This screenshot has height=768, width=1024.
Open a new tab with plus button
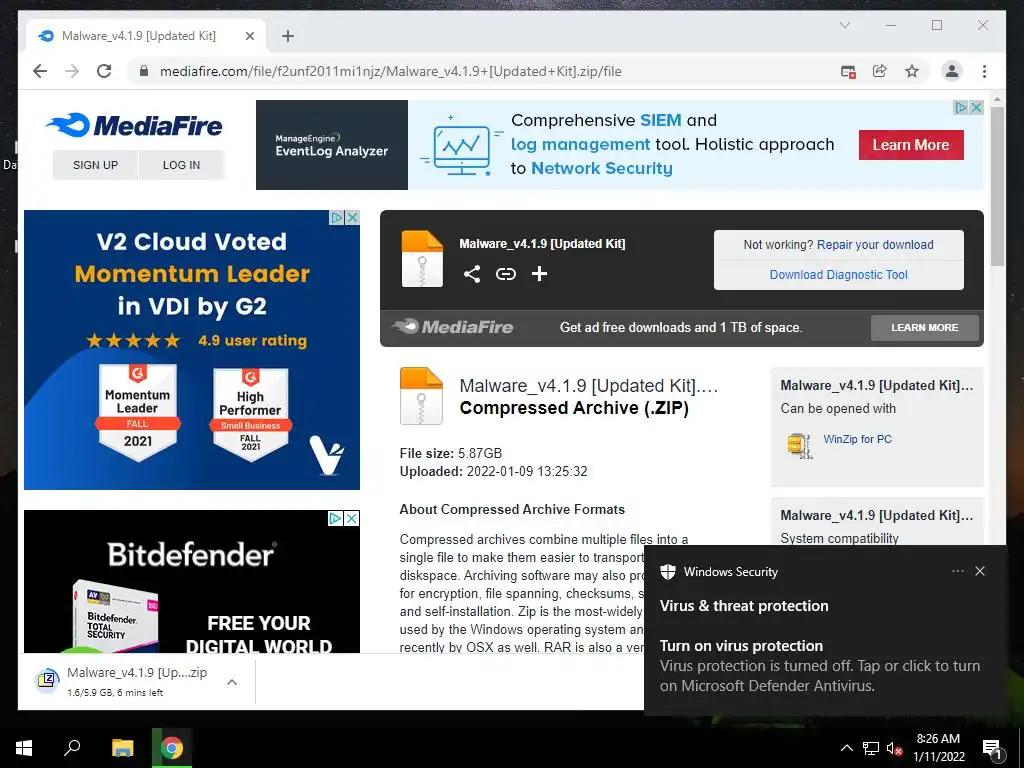point(287,36)
